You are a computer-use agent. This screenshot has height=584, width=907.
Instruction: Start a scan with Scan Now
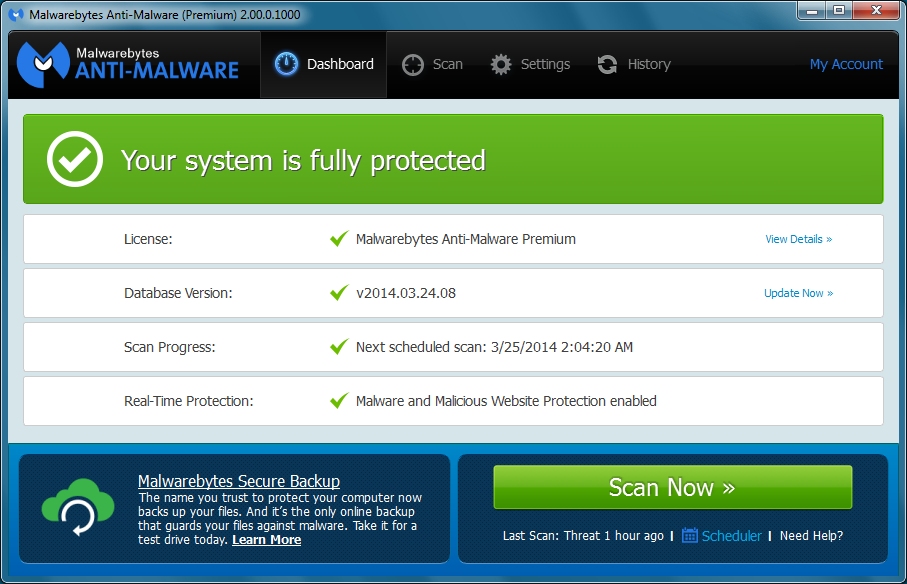click(x=673, y=487)
